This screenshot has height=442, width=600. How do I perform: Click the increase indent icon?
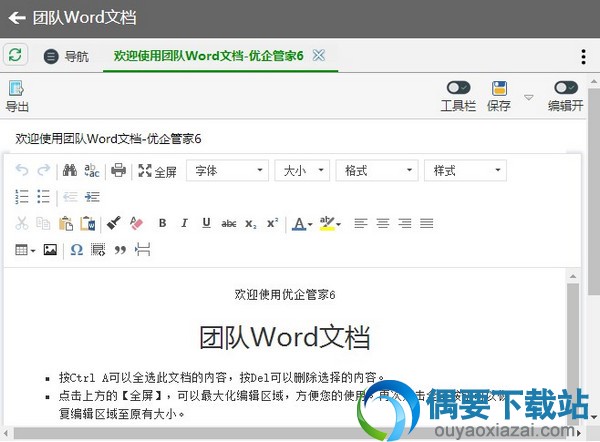(x=92, y=197)
